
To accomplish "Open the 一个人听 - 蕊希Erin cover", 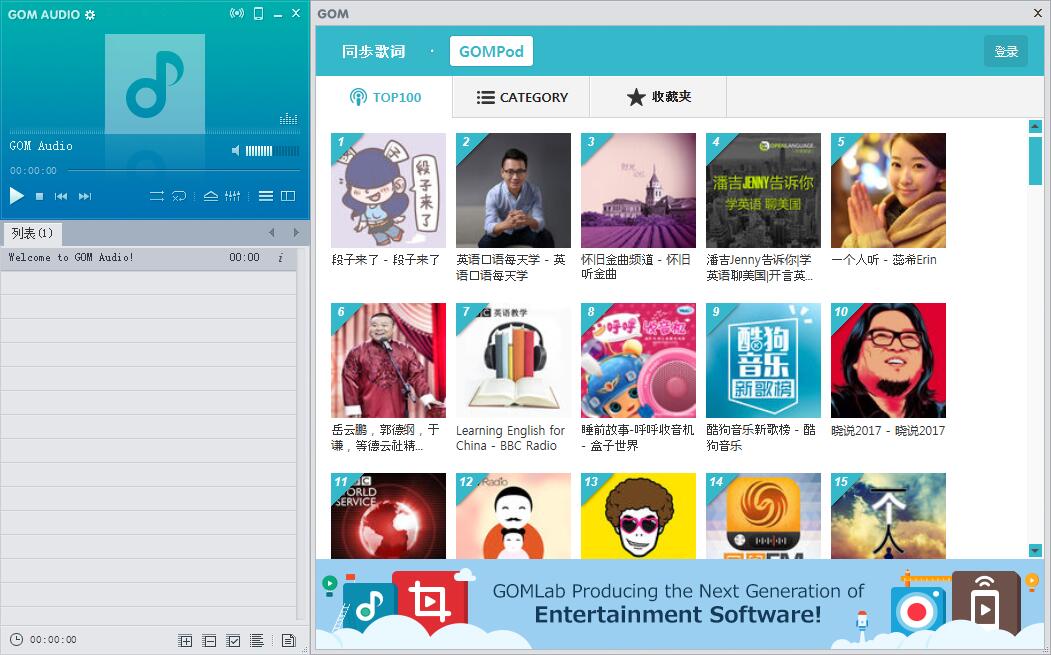I will click(x=888, y=190).
